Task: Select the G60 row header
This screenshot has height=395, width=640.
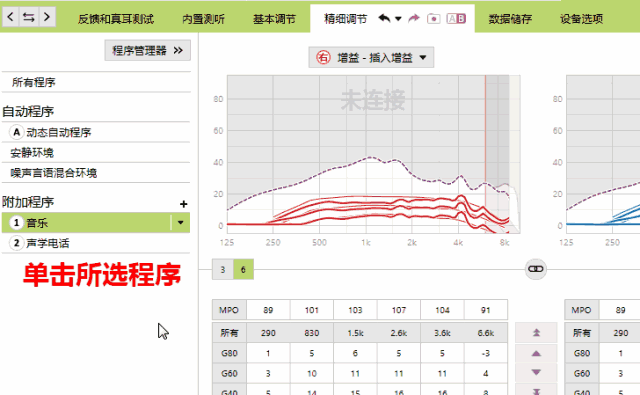Action: (229, 373)
